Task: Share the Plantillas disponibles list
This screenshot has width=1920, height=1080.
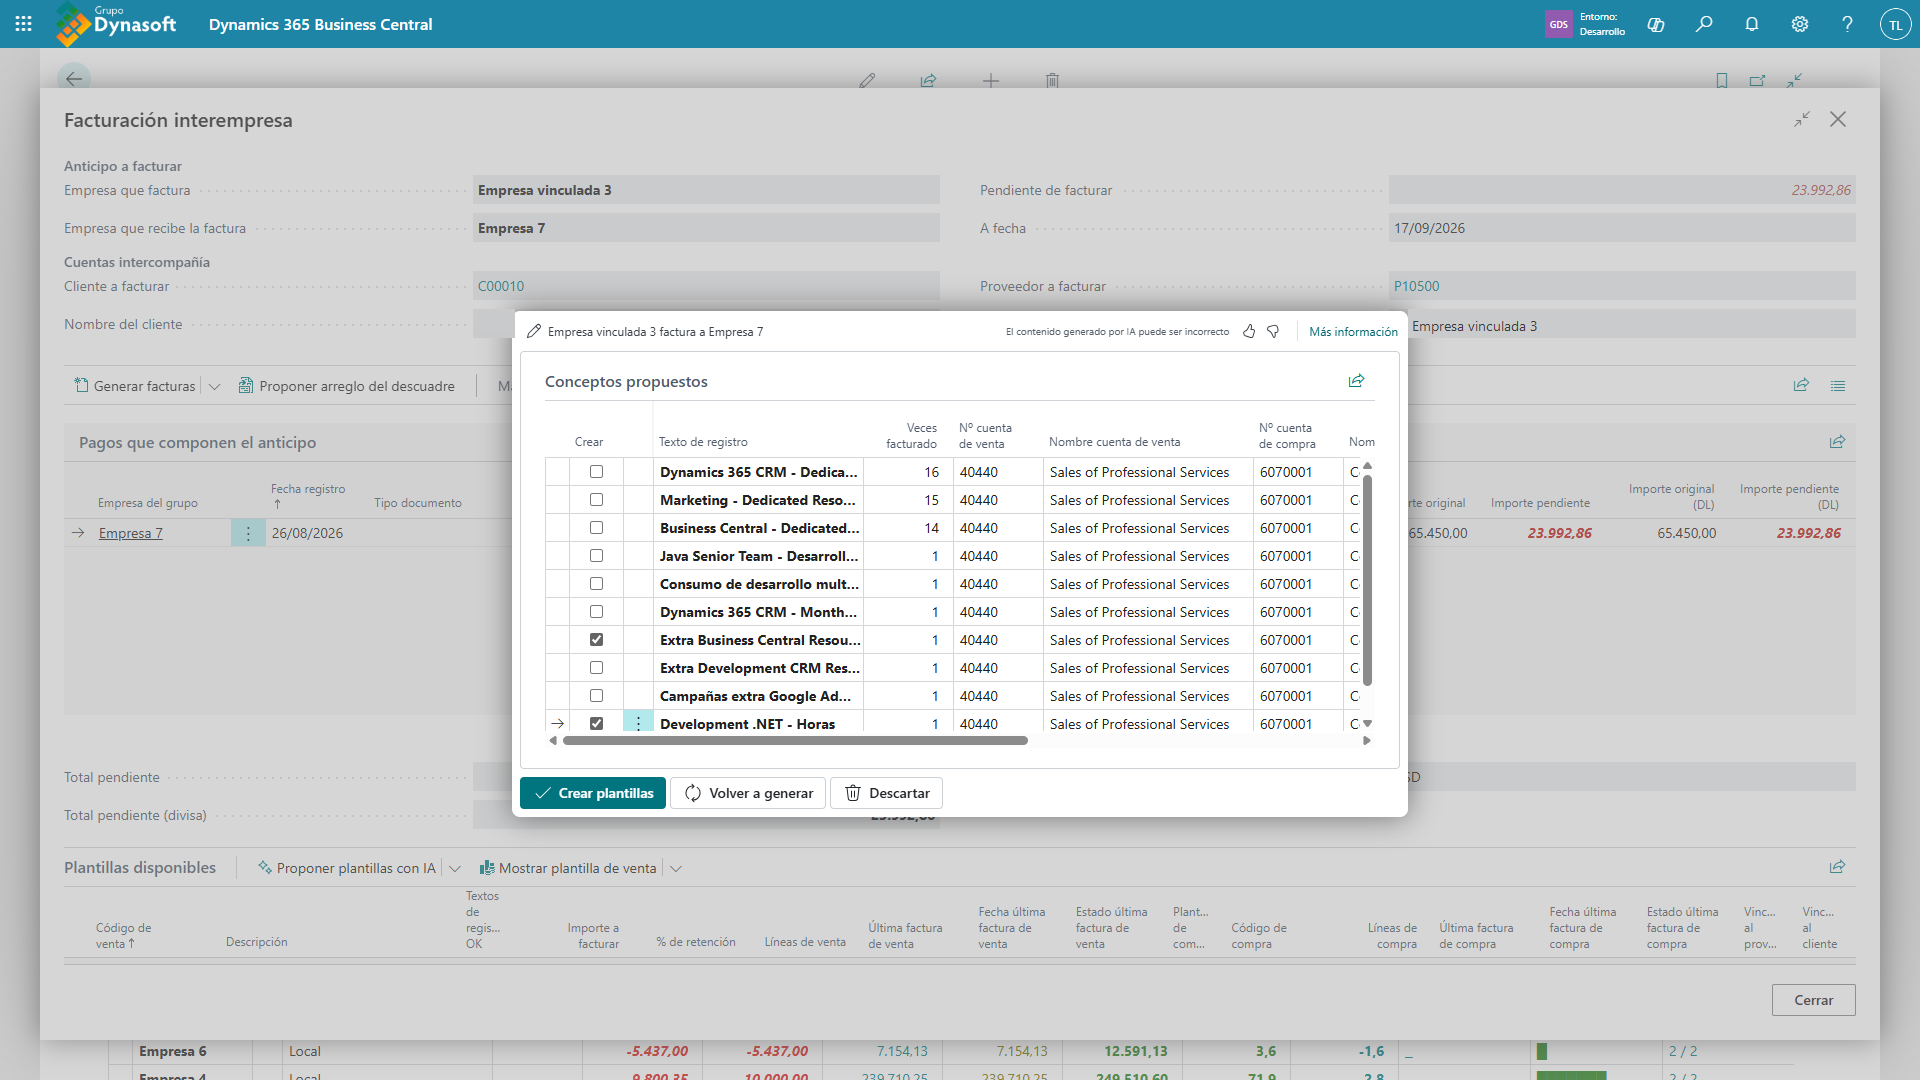Action: 1837,867
